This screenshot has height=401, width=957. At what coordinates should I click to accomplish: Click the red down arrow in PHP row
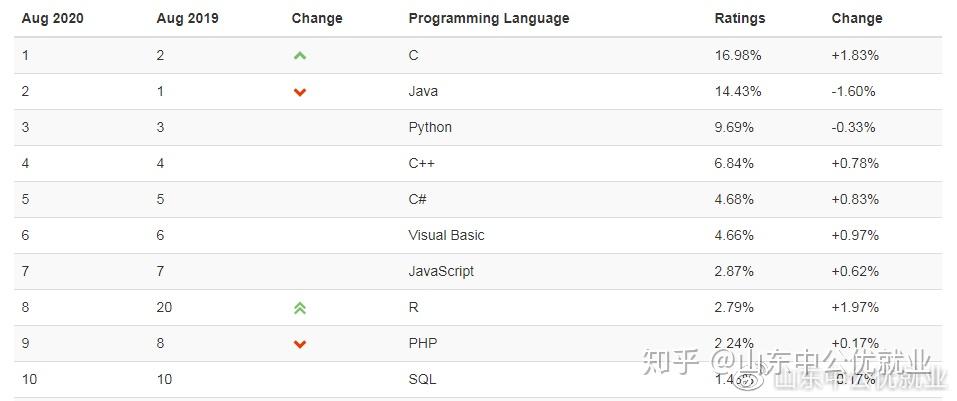300,344
